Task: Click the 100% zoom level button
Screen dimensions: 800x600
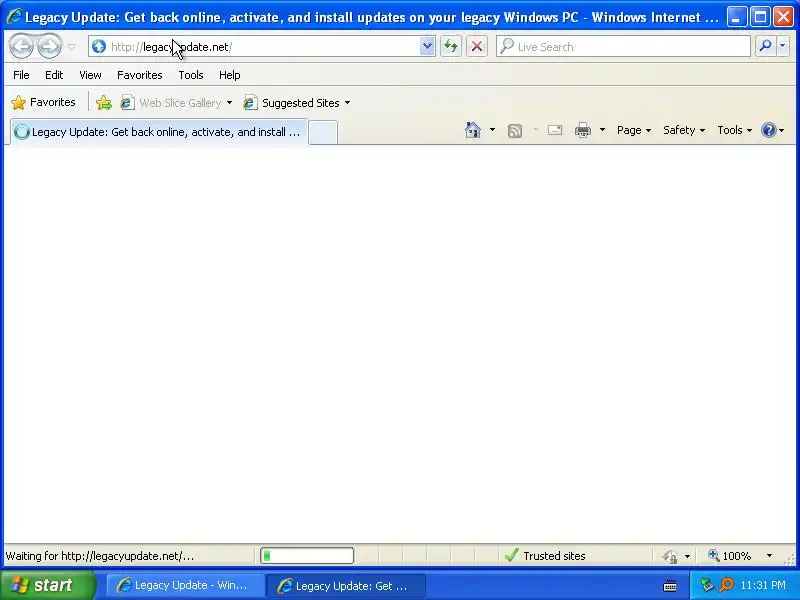Action: coord(730,556)
